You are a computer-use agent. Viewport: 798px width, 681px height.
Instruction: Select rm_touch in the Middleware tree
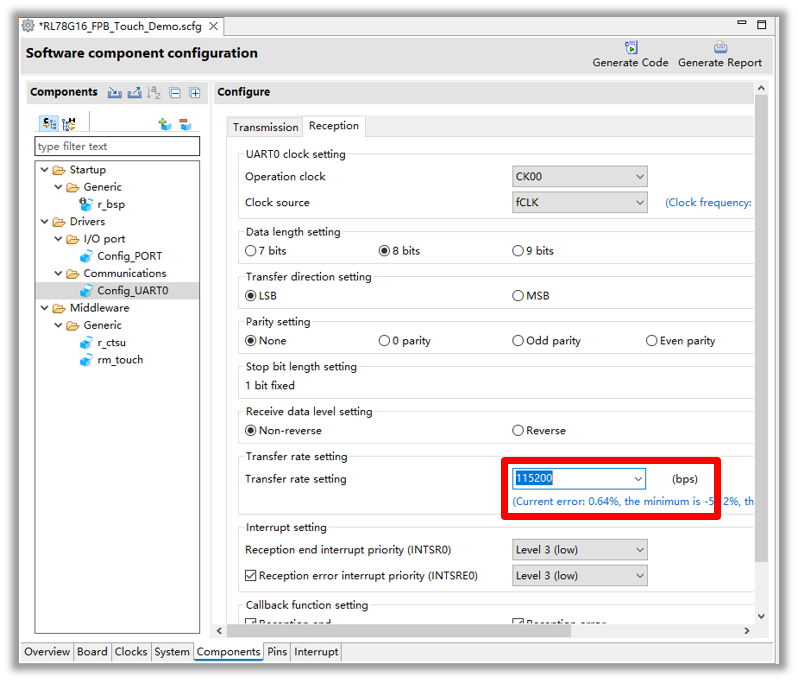(x=120, y=360)
